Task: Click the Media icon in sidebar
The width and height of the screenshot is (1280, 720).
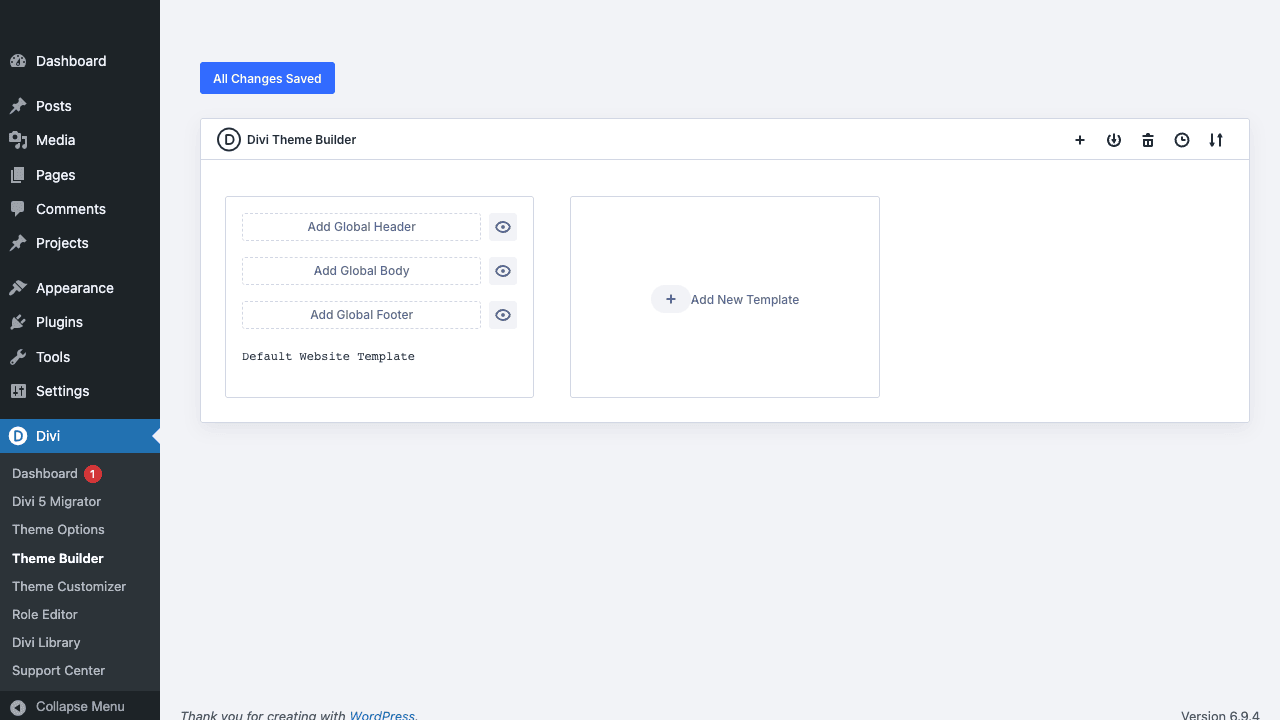Action: pos(18,140)
